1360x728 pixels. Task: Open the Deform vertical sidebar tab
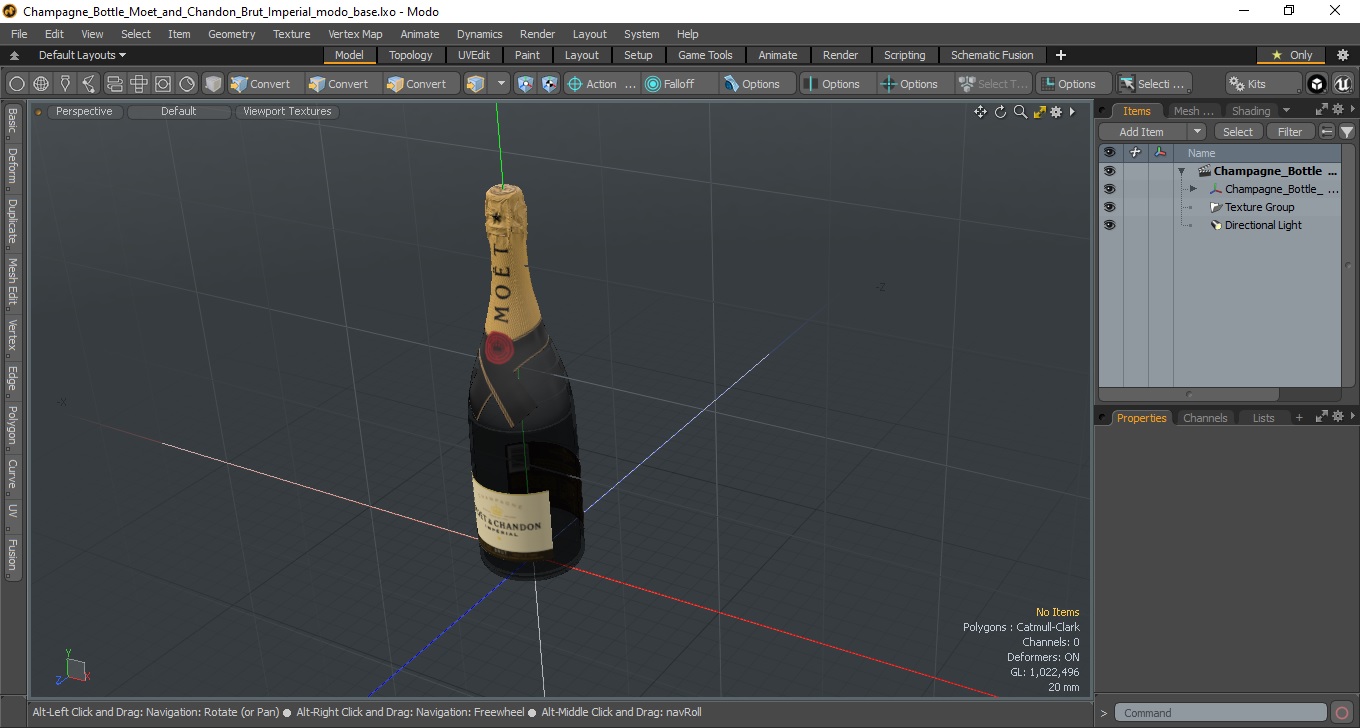12,166
